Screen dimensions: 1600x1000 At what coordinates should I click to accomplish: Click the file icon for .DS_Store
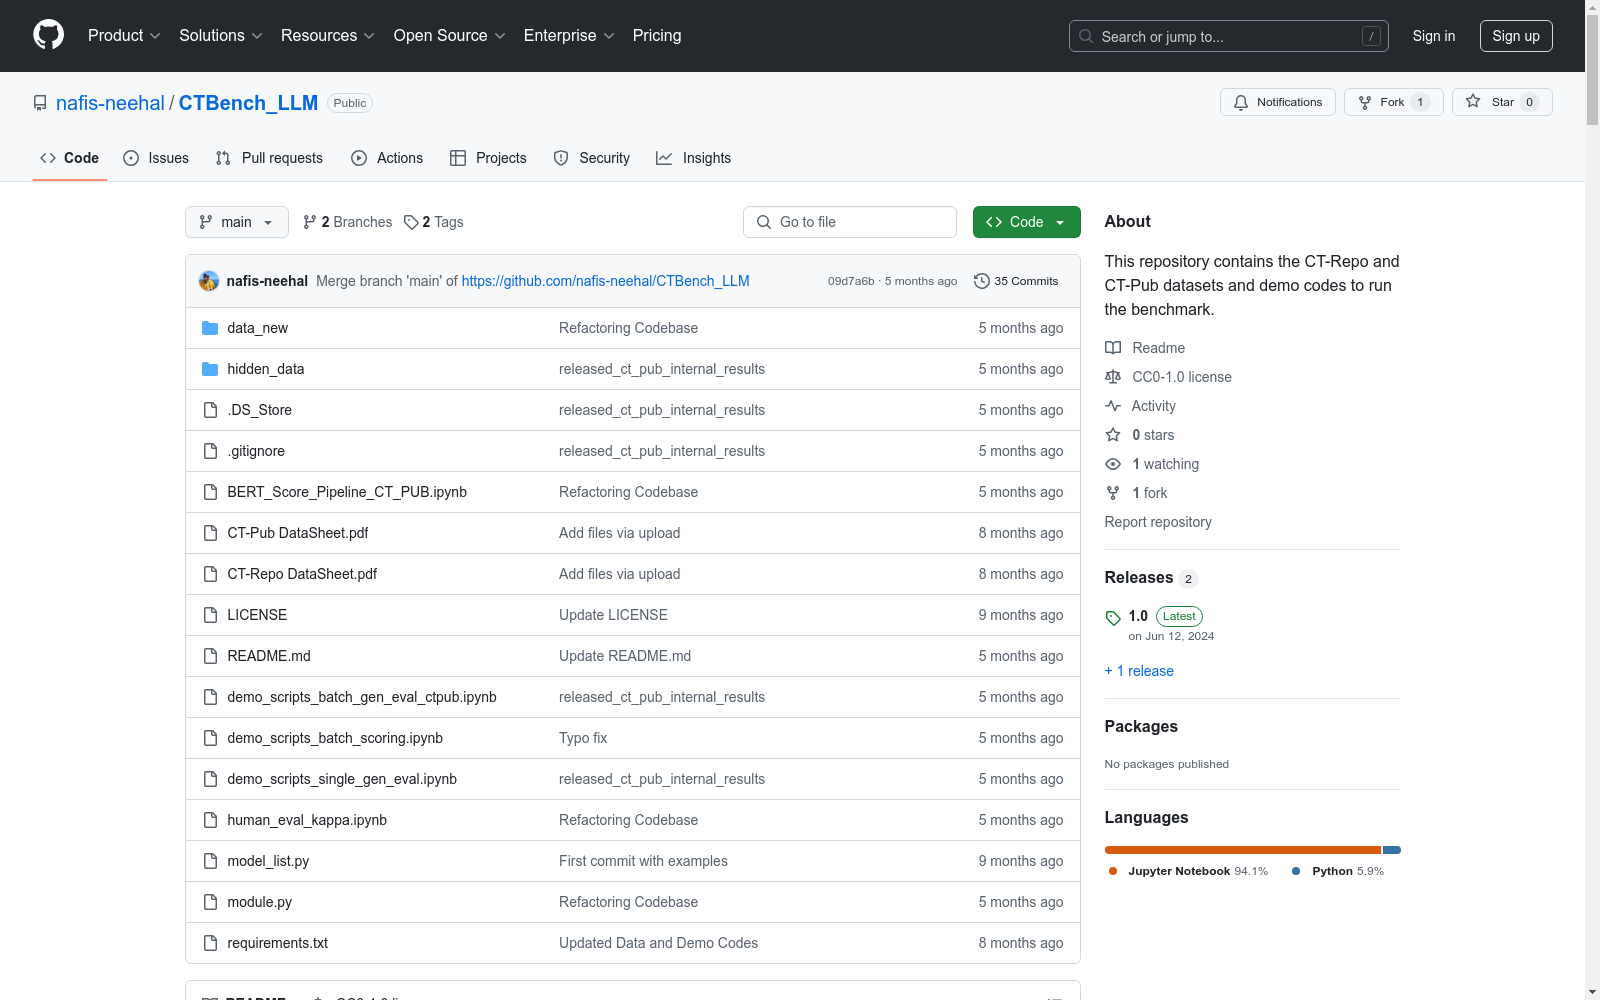pos(210,410)
